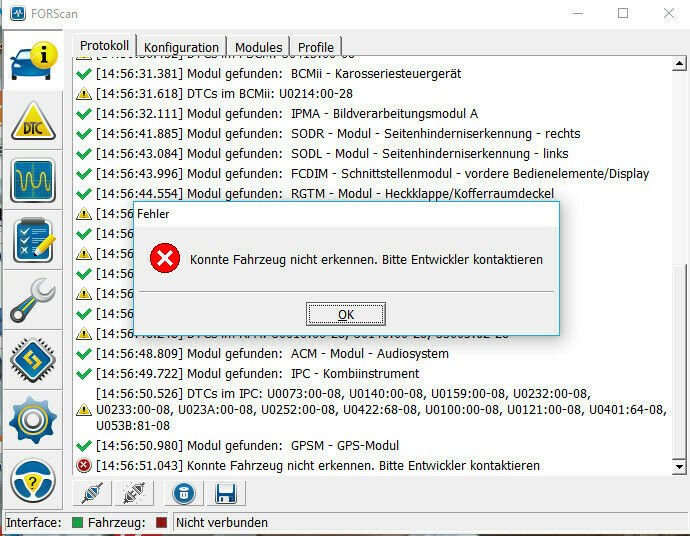Viewport: 690px width, 536px height.
Task: Select the DTCs im BCMii U0214:00-28 line
Action: [x=224, y=94]
